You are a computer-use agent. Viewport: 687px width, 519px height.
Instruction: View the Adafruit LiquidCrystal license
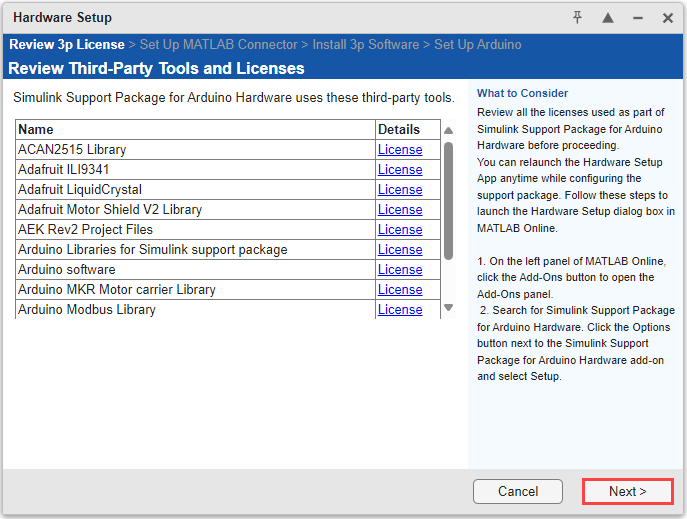[400, 190]
